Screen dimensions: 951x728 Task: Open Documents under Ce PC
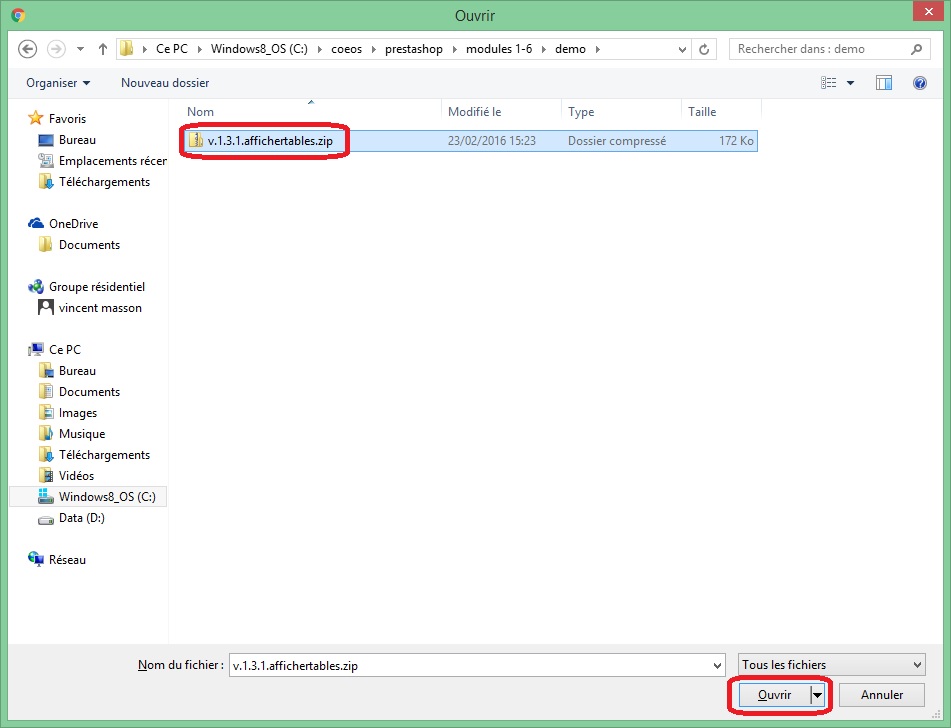pos(89,392)
